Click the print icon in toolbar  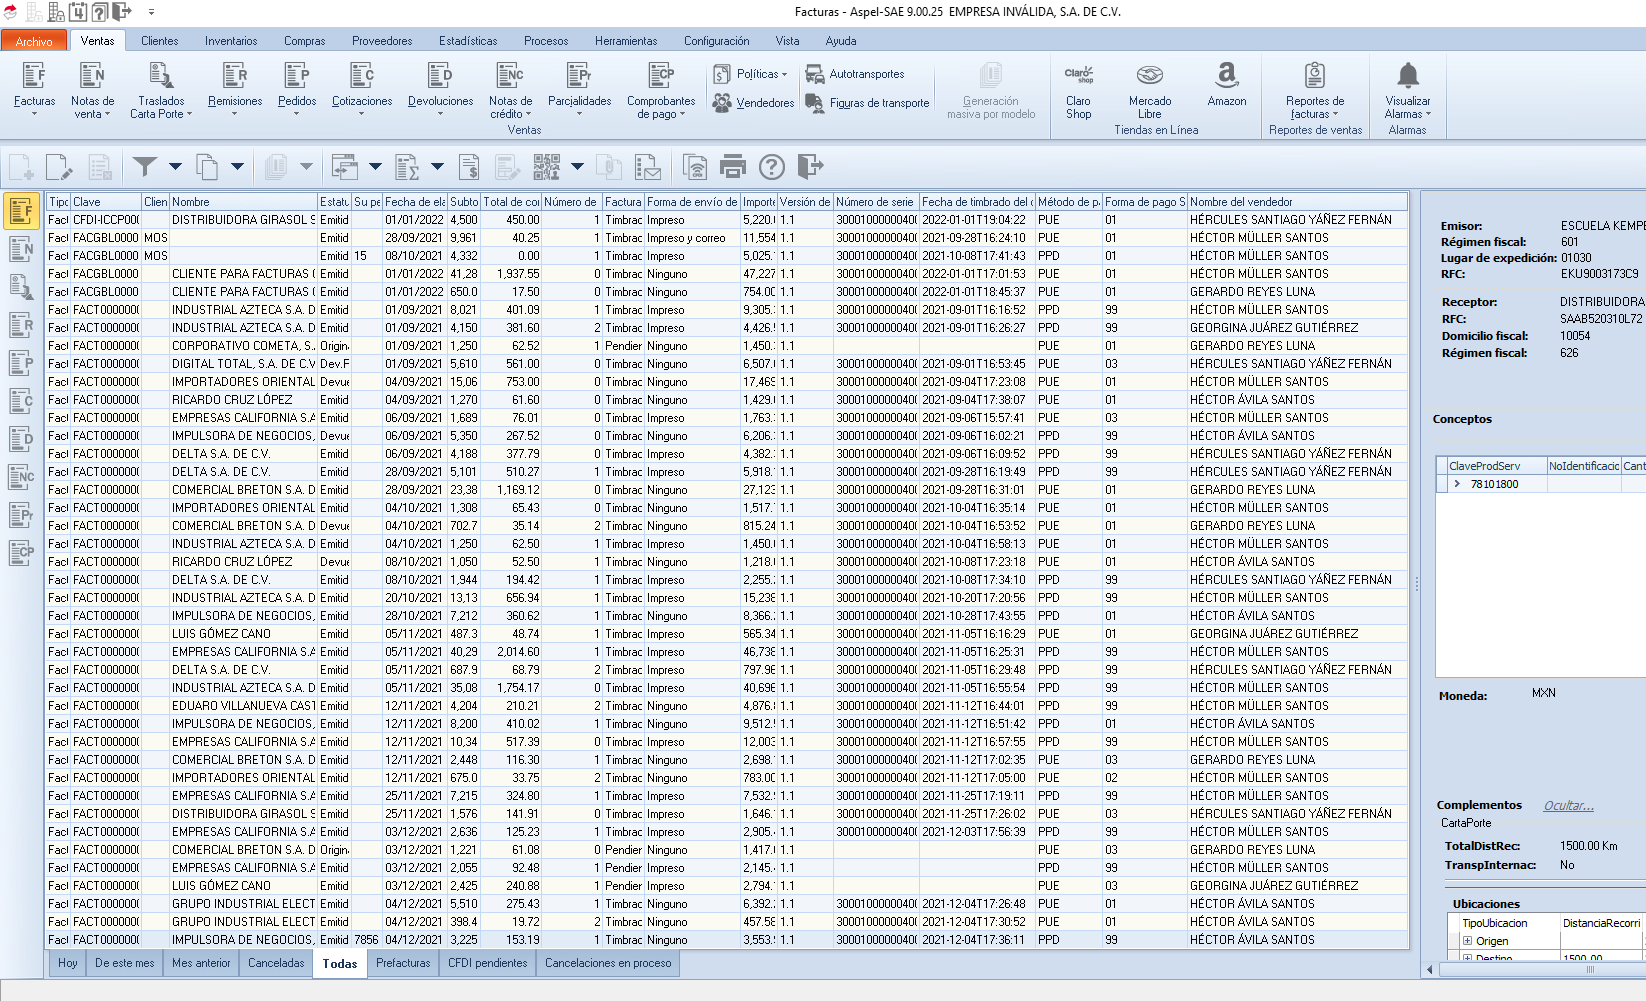click(733, 167)
